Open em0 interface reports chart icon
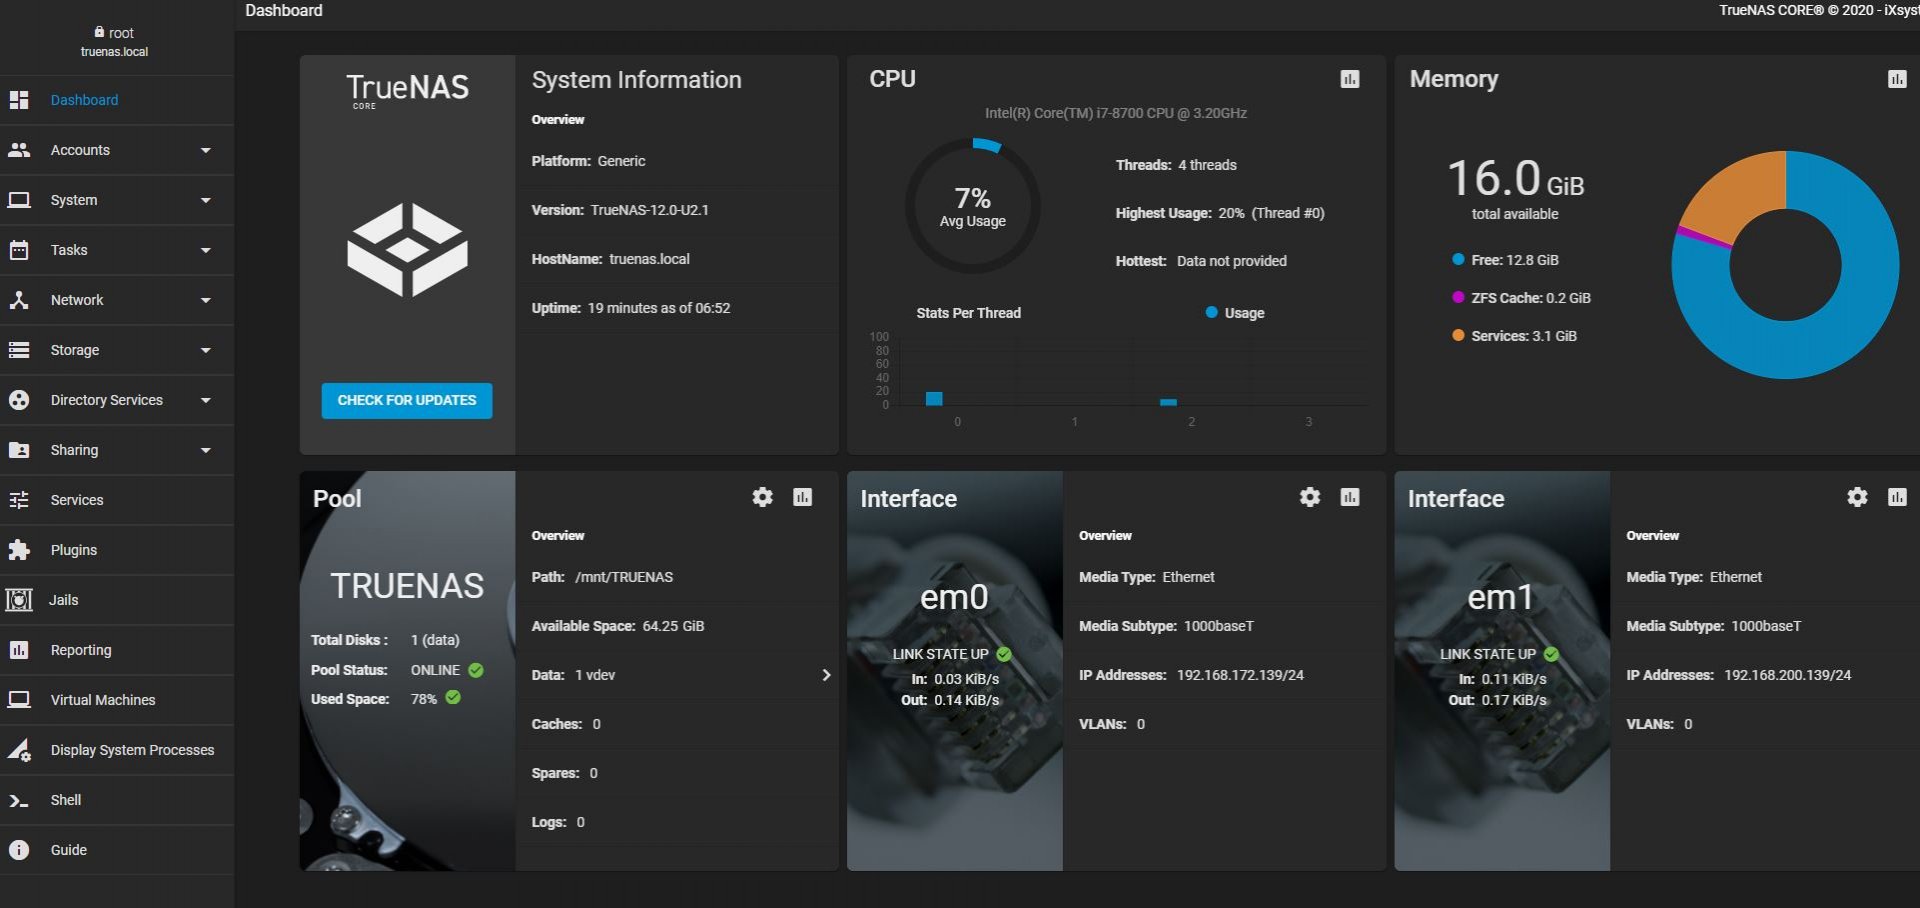The width and height of the screenshot is (1920, 908). tap(1350, 497)
